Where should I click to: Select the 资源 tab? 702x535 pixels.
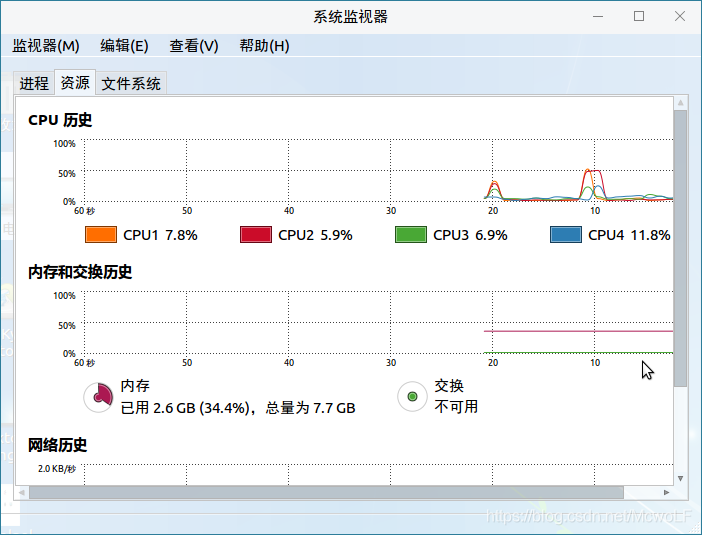pyautogui.click(x=75, y=82)
